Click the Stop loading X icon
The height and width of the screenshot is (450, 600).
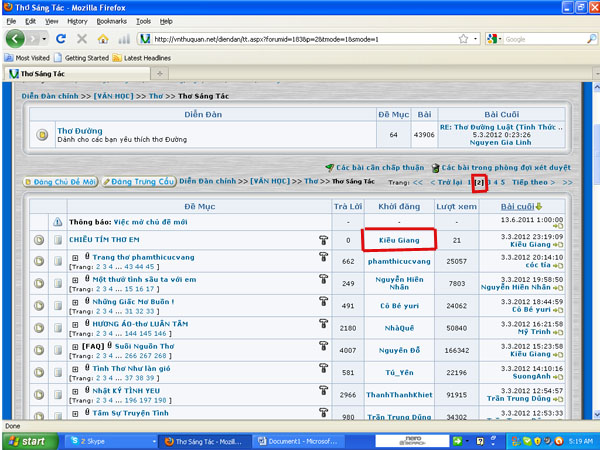coord(82,39)
